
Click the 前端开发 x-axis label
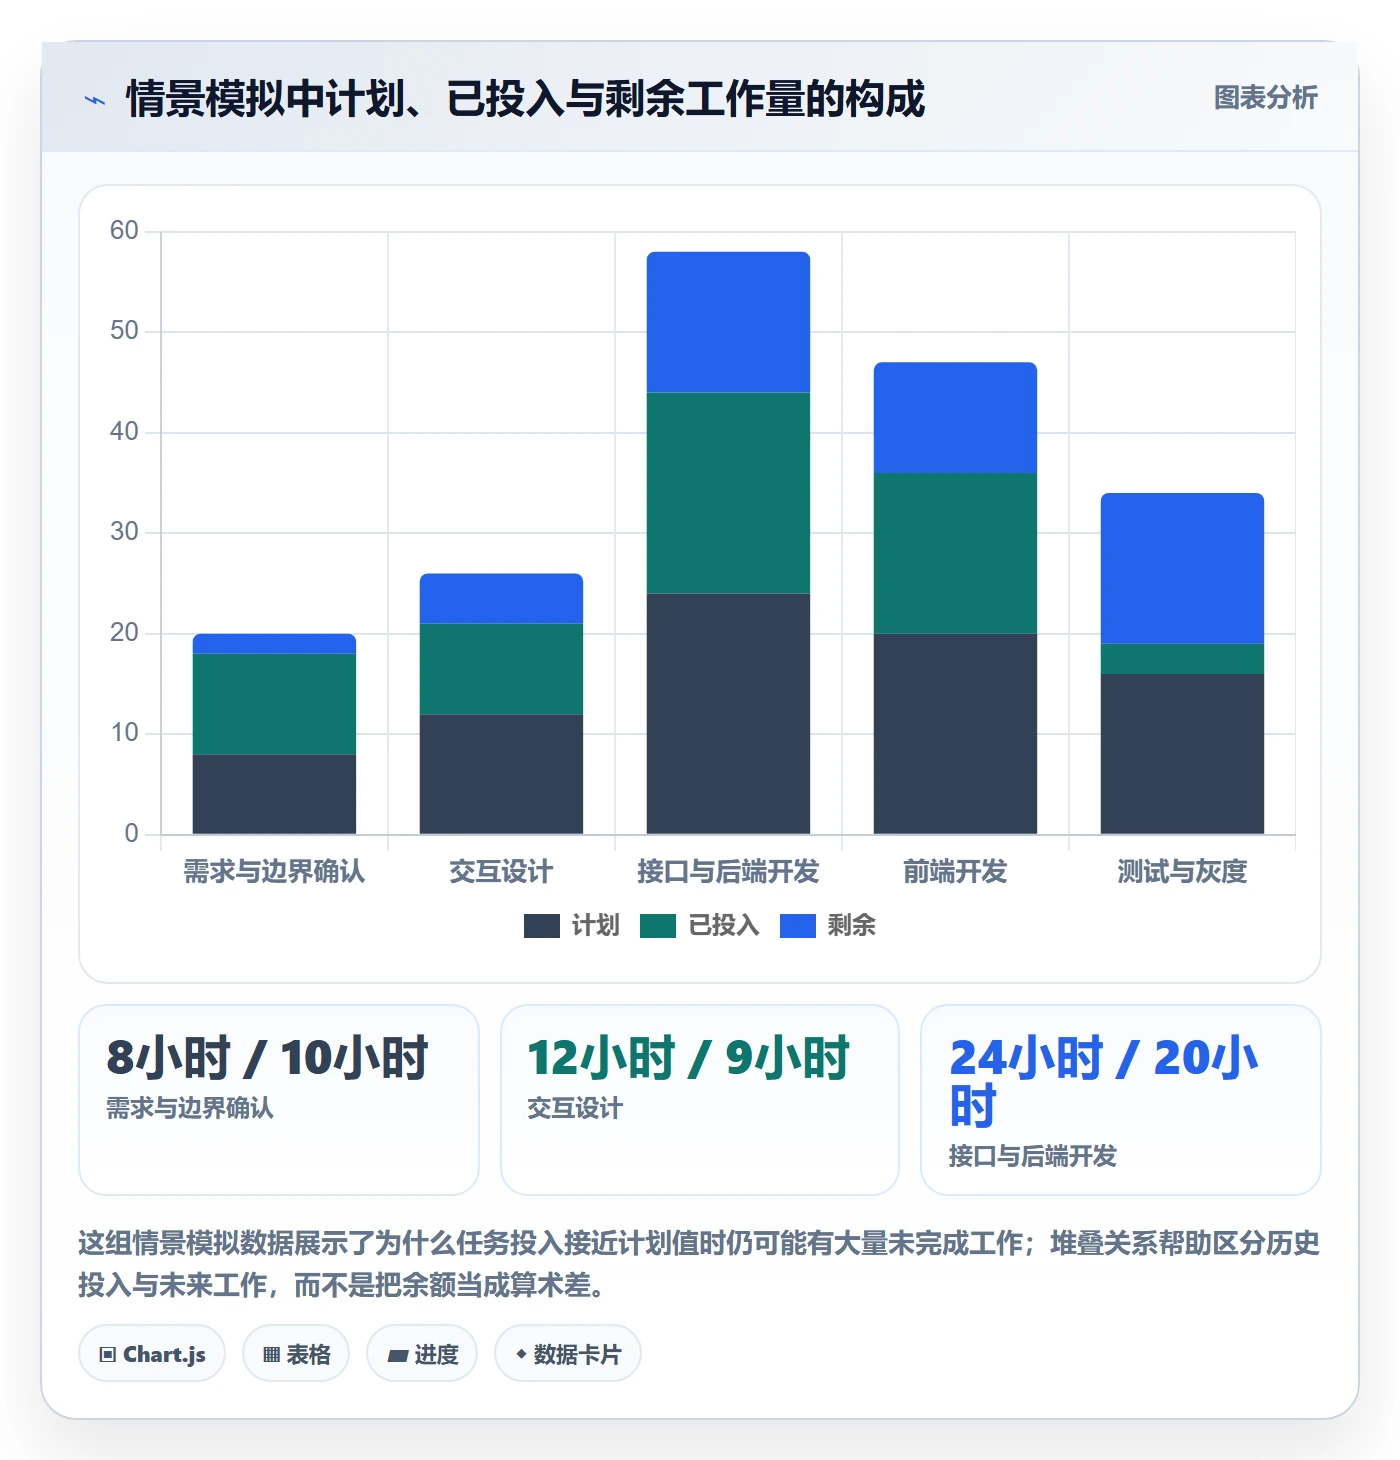pyautogui.click(x=955, y=872)
